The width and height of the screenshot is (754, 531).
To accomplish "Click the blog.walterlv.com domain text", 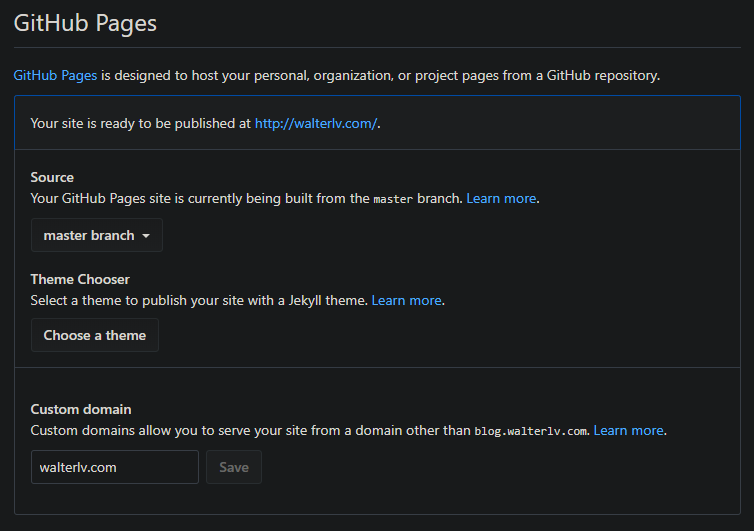I will (531, 431).
